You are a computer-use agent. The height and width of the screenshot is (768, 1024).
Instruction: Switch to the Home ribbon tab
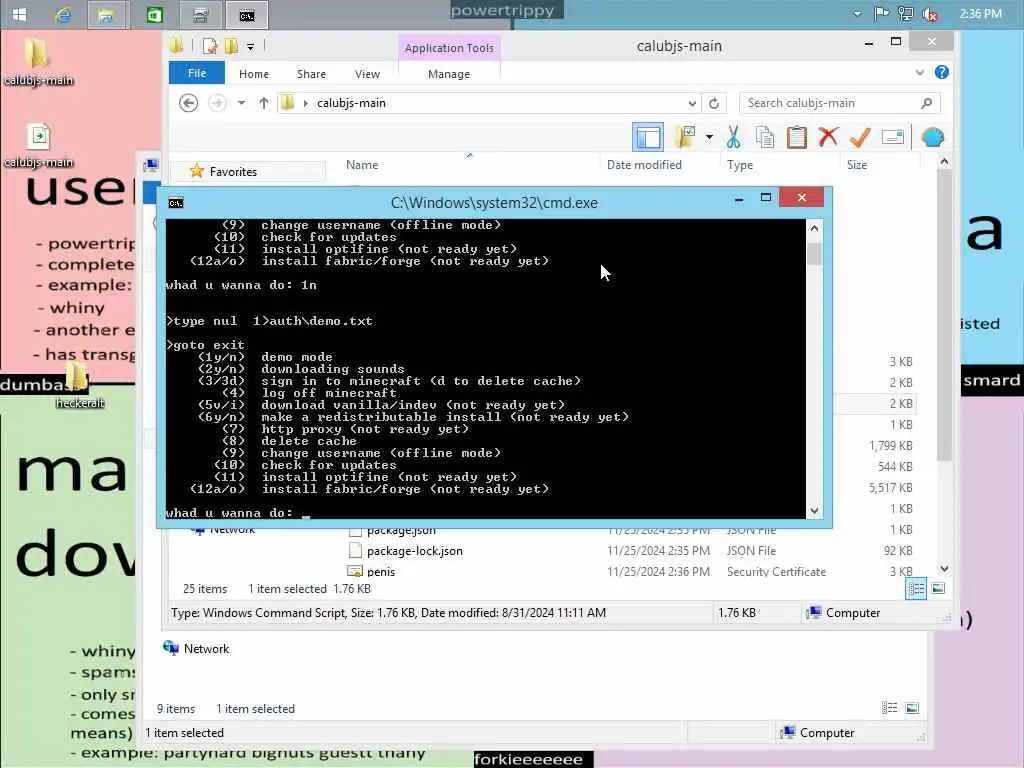[253, 74]
